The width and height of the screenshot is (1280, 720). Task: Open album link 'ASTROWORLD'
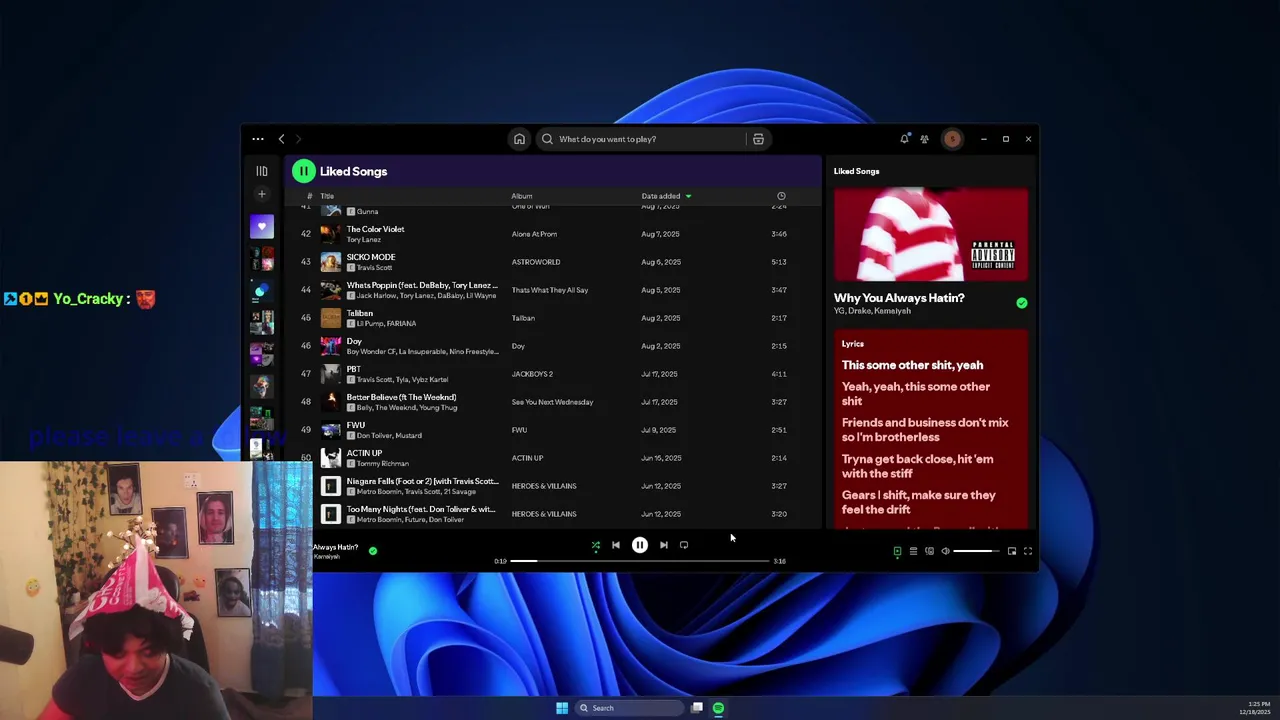tap(536, 262)
